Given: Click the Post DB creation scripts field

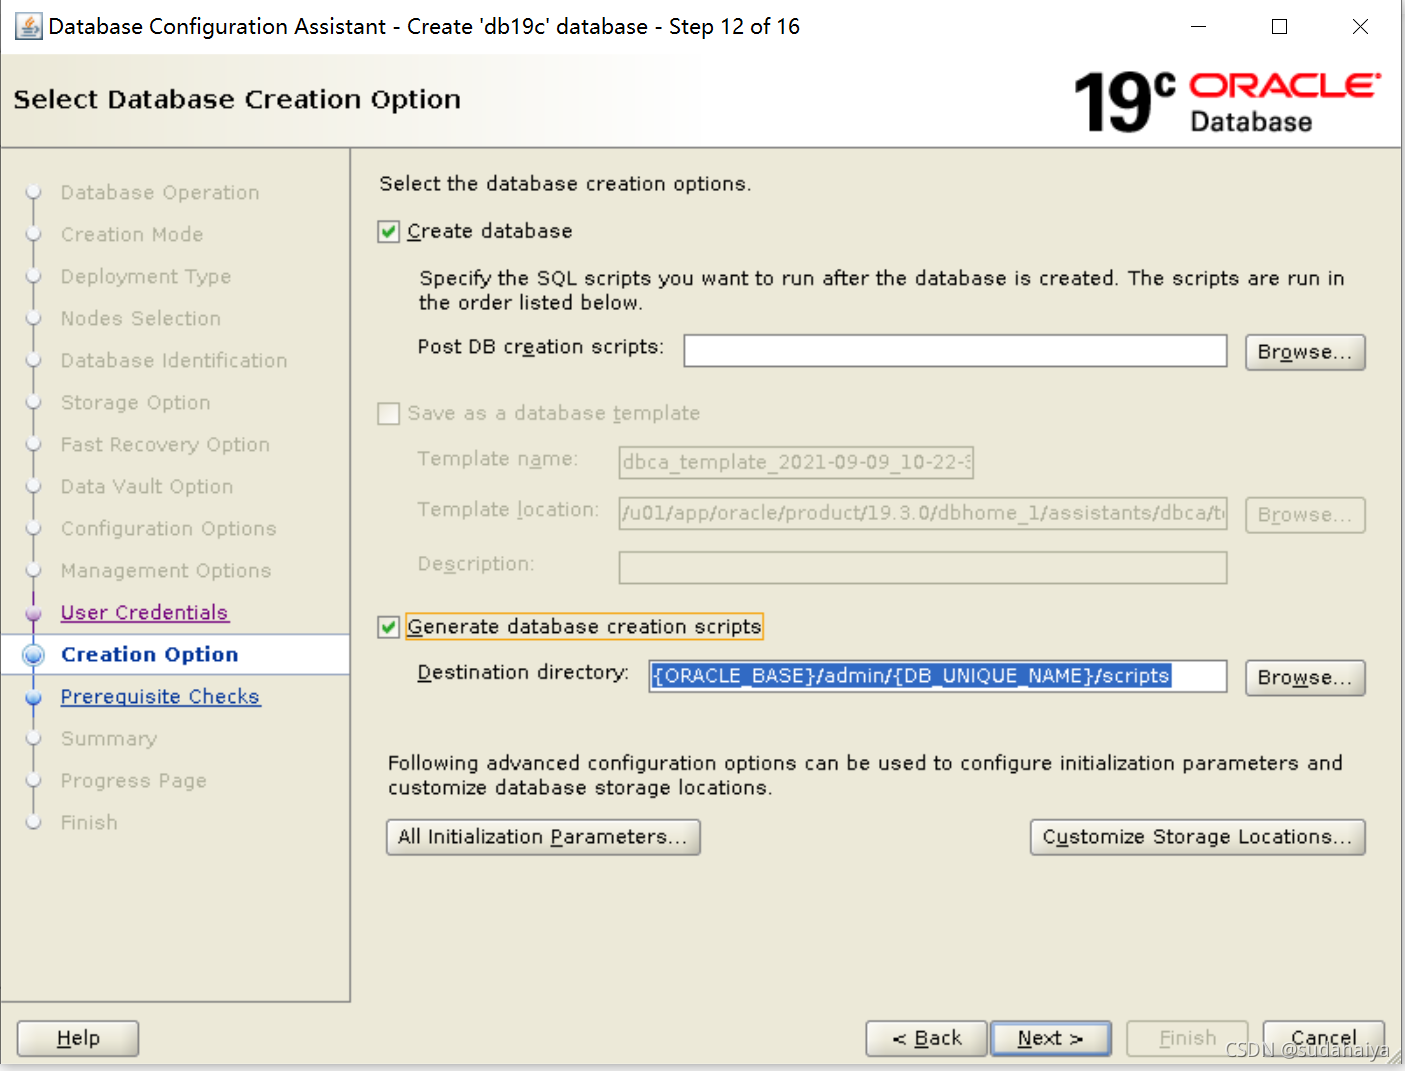Looking at the screenshot, I should click(x=955, y=351).
